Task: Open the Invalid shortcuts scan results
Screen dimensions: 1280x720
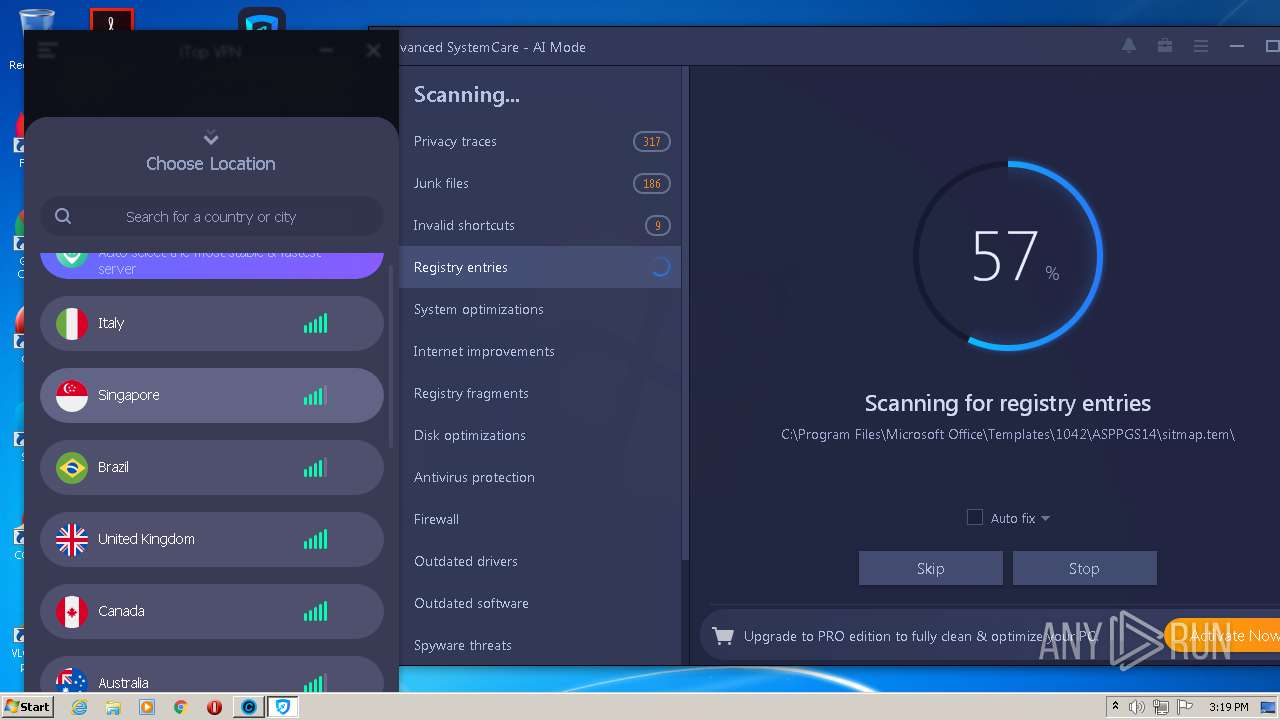Action: (540, 225)
